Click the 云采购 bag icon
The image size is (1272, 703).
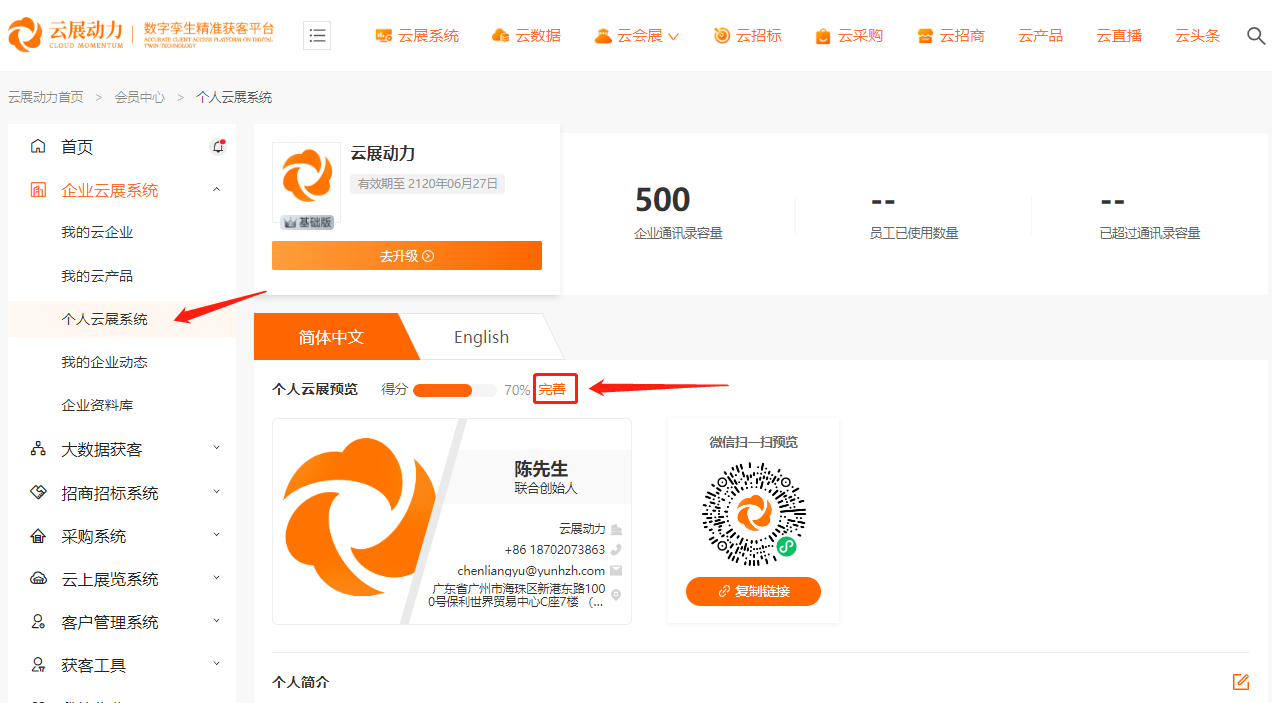point(823,36)
